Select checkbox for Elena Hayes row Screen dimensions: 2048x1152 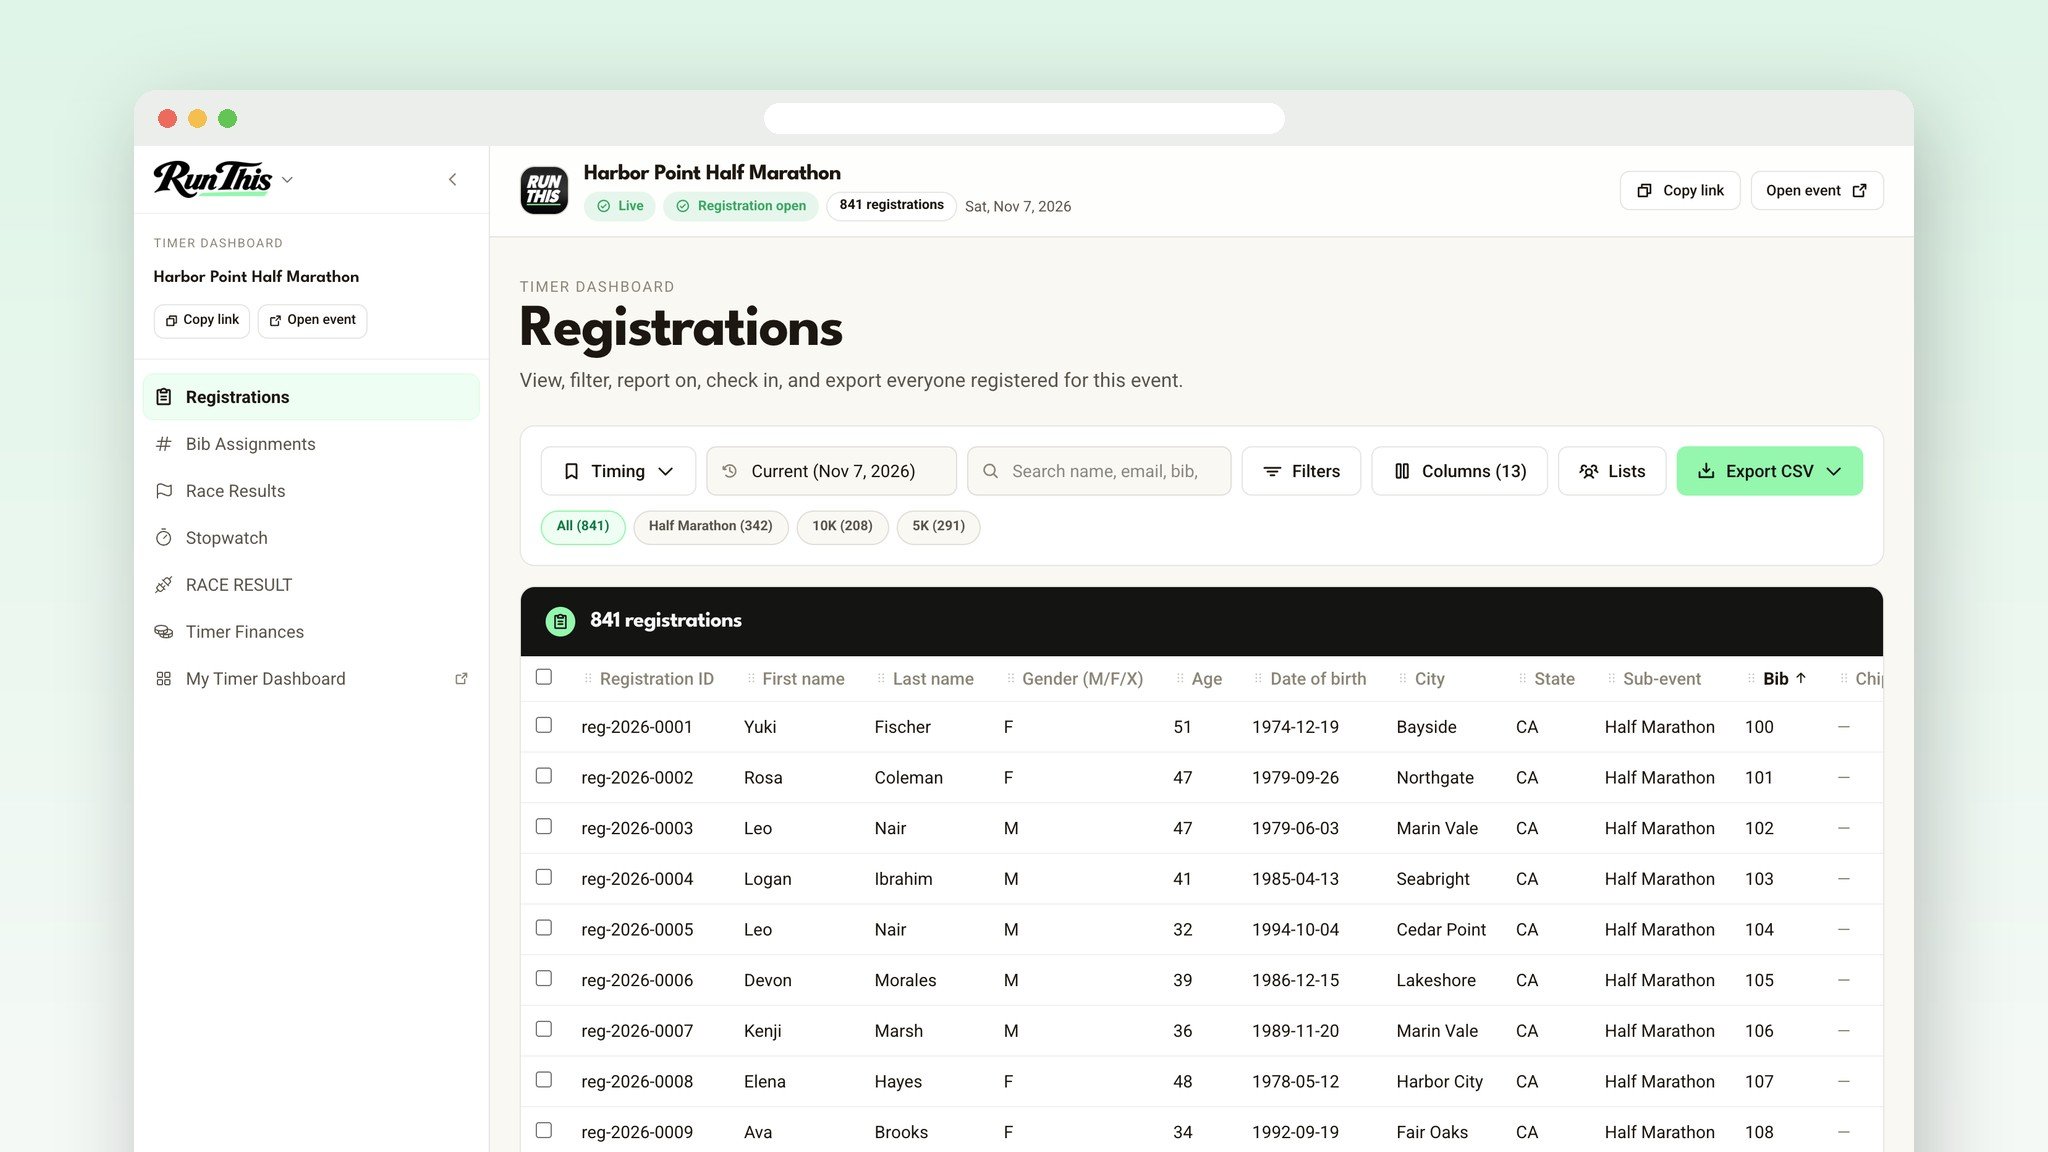pyautogui.click(x=544, y=1080)
